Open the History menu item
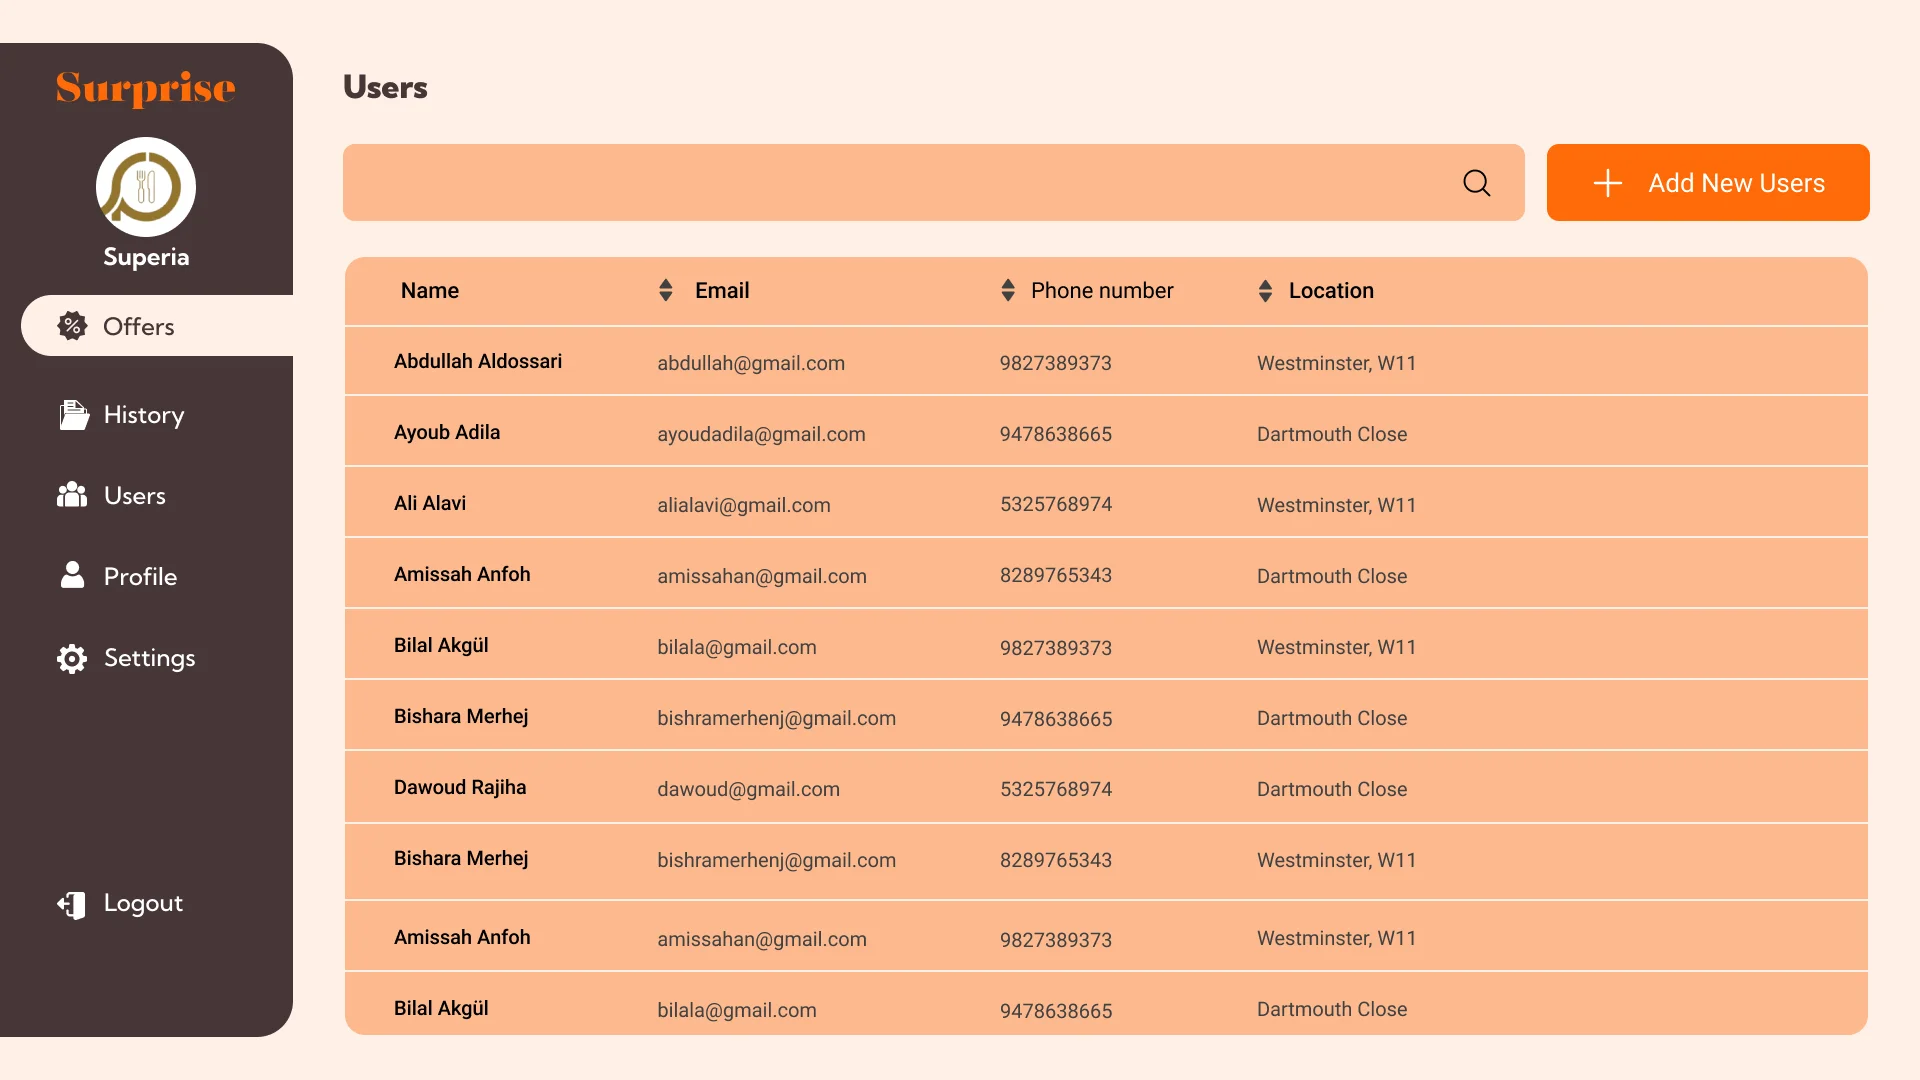The height and width of the screenshot is (1080, 1920). click(144, 415)
